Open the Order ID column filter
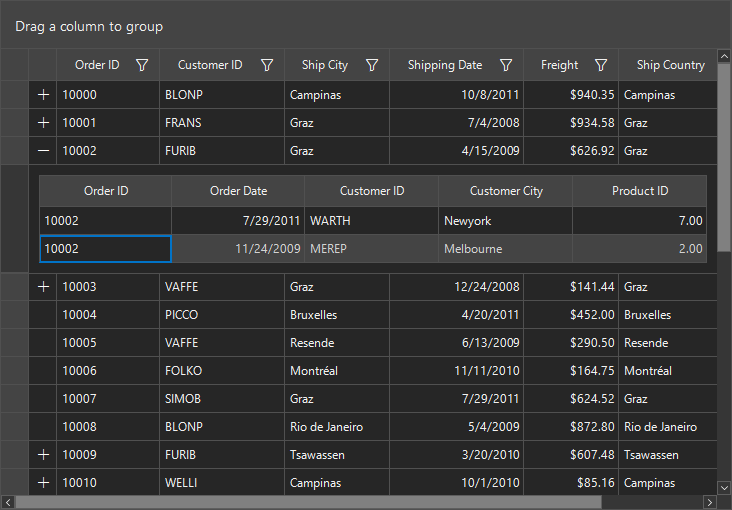 coord(142,65)
